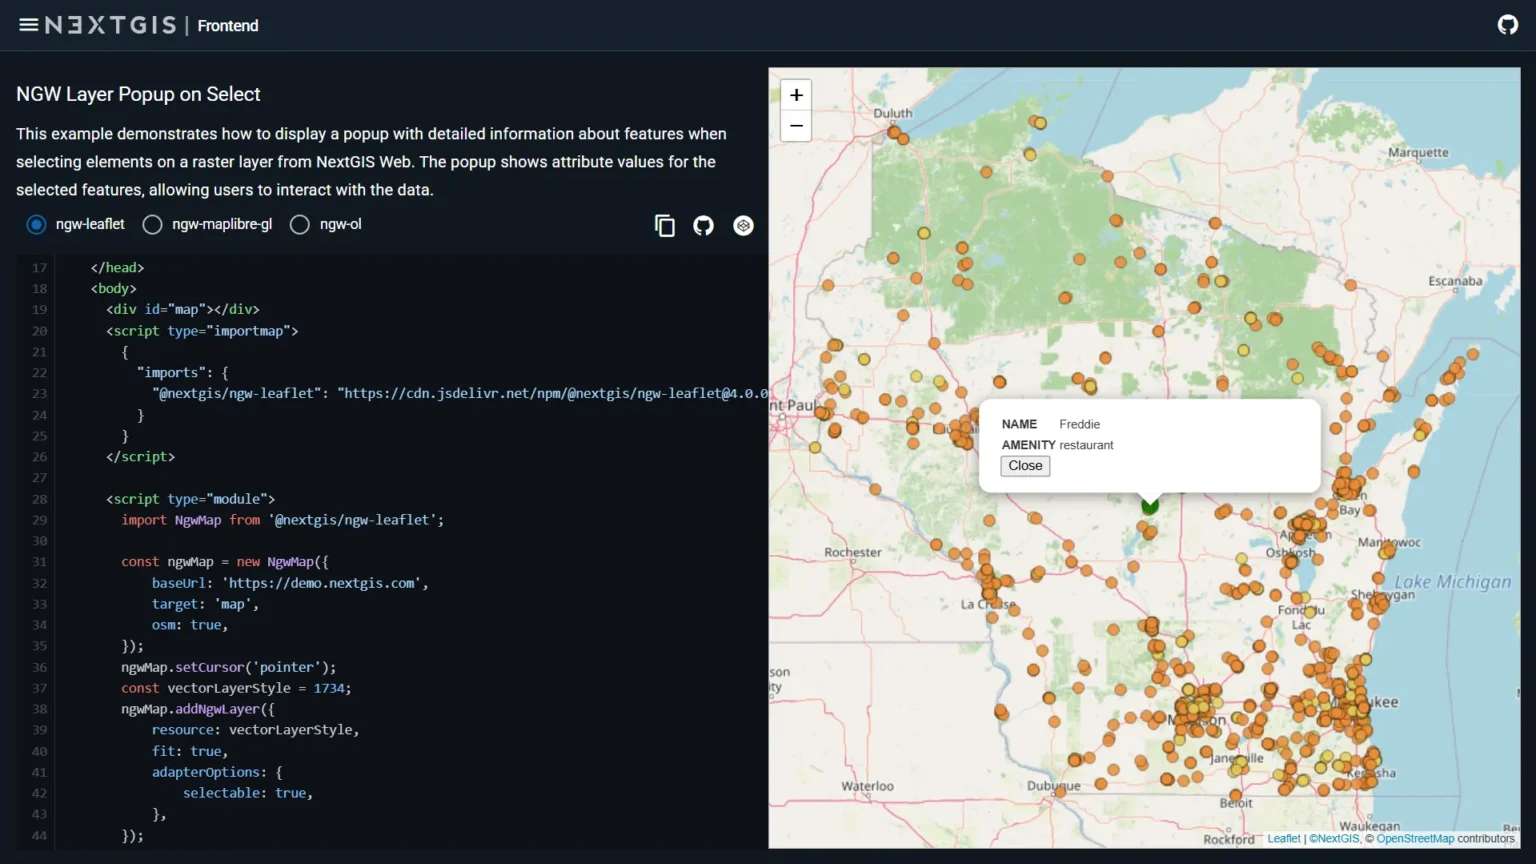
Task: Copy code with the copy icon
Action: [665, 226]
